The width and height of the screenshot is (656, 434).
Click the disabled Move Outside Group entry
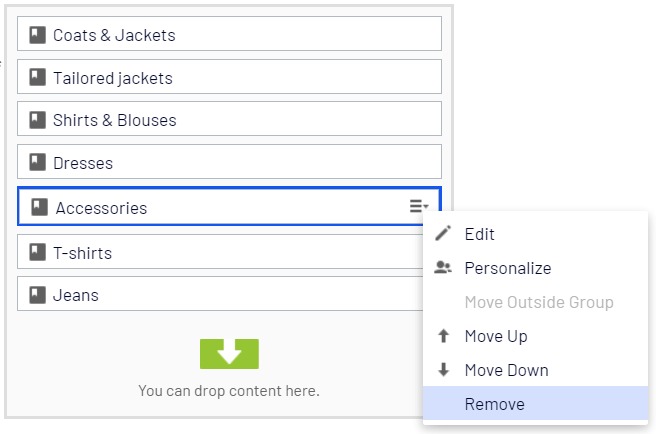(539, 302)
